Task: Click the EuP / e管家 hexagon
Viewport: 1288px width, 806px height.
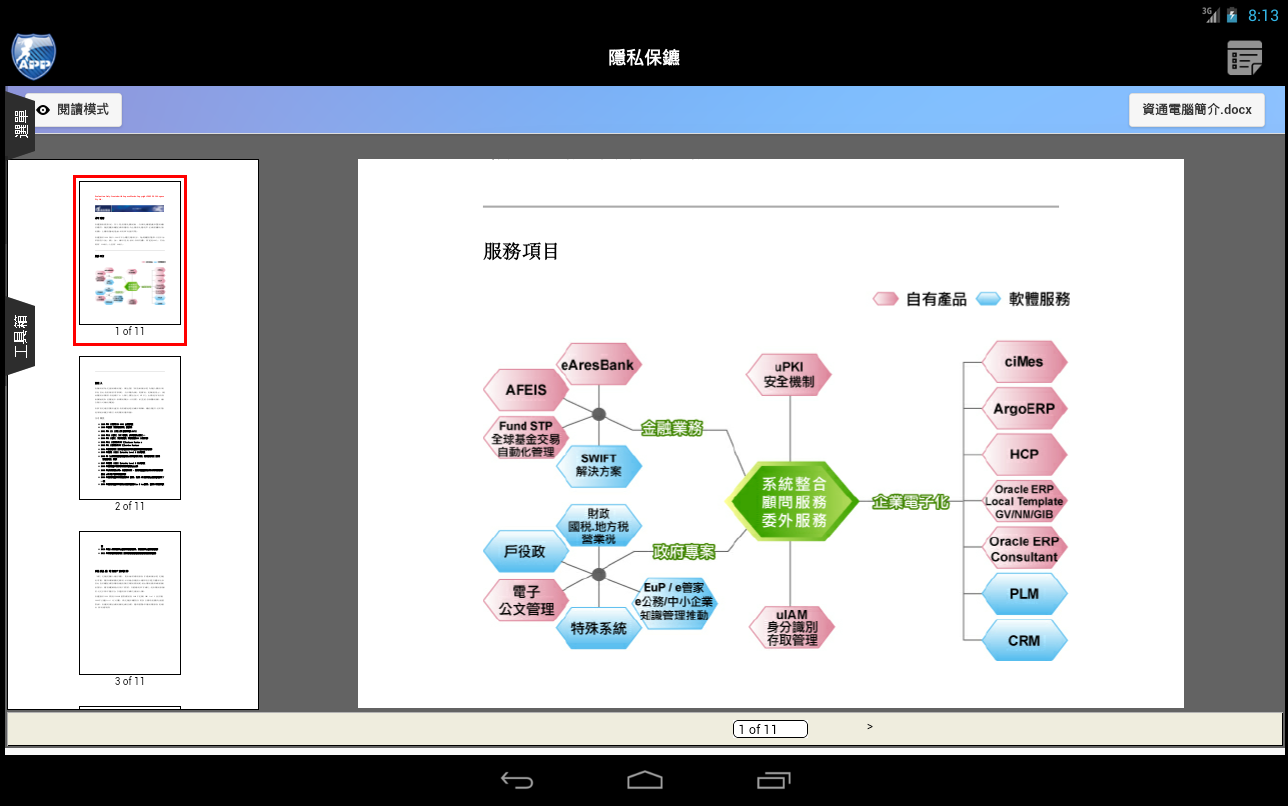Action: (x=674, y=602)
